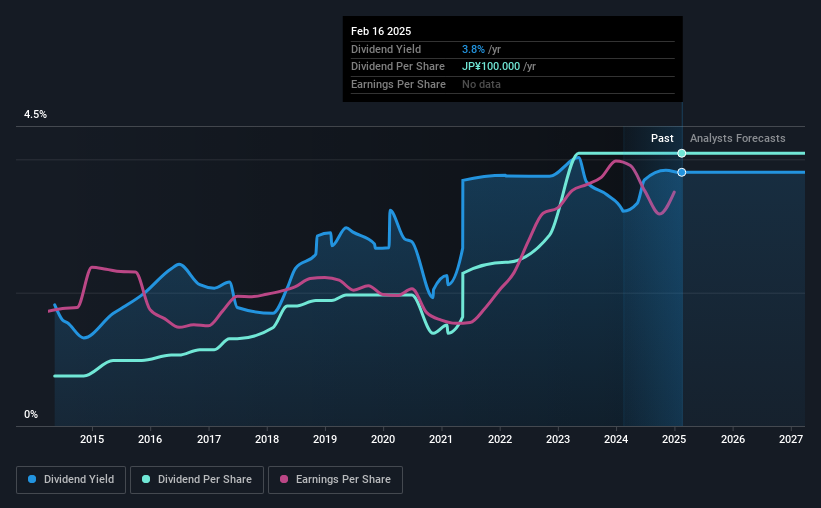Click the Past section label

(x=662, y=138)
